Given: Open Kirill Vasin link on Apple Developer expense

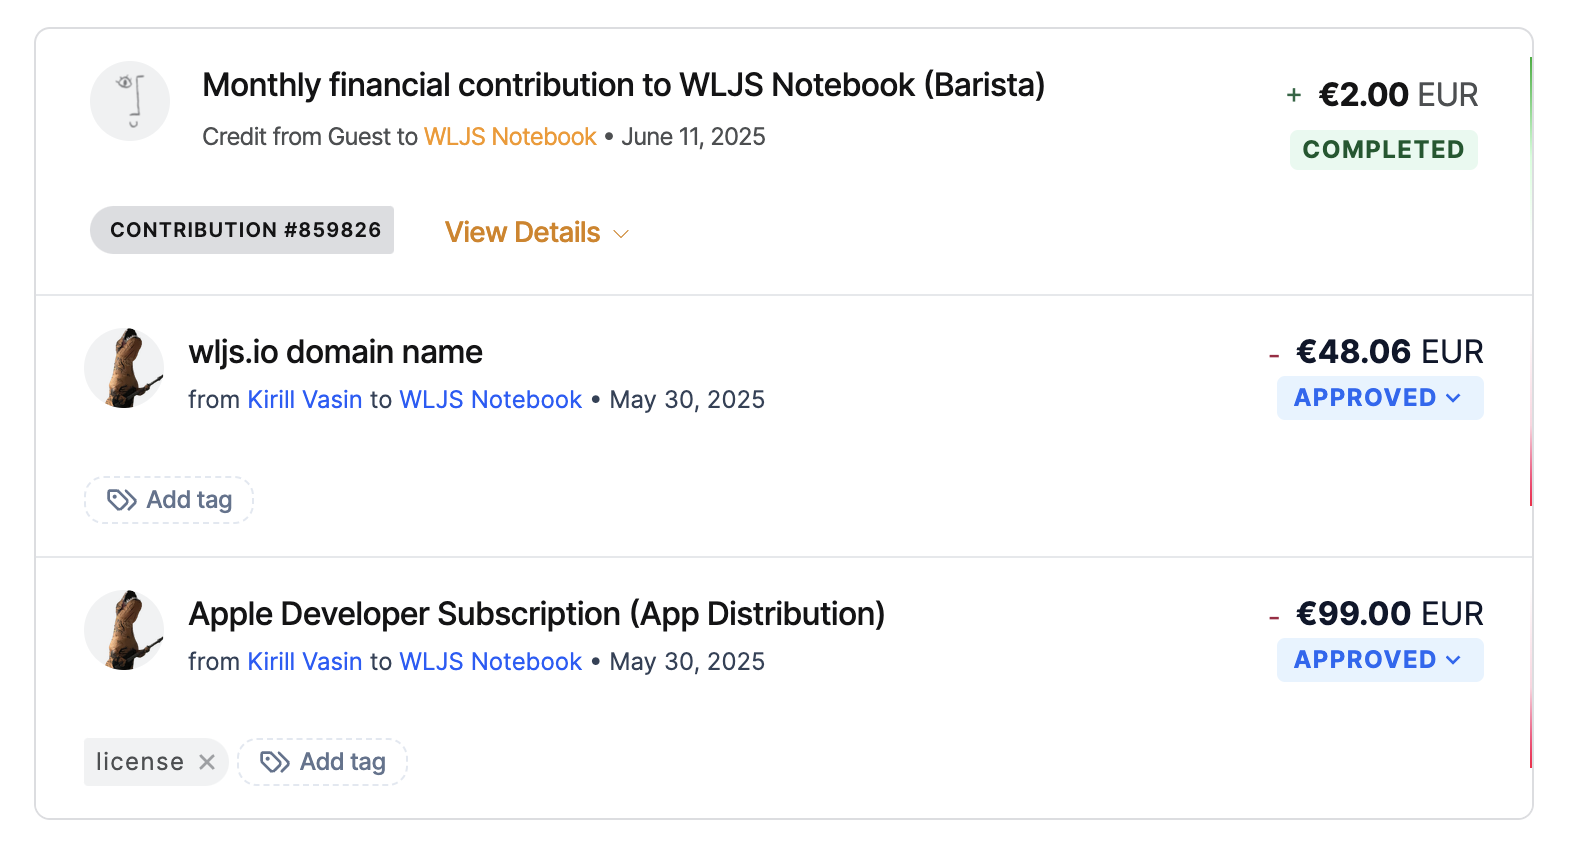Looking at the screenshot, I should [305, 662].
